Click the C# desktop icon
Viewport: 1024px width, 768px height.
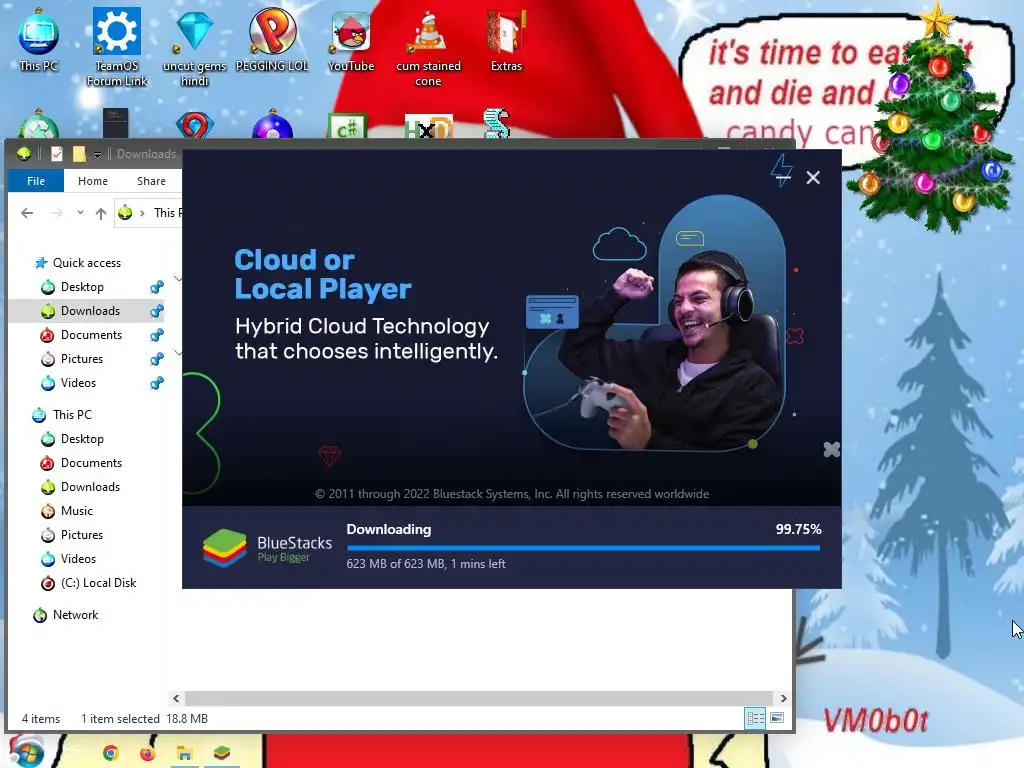(347, 126)
